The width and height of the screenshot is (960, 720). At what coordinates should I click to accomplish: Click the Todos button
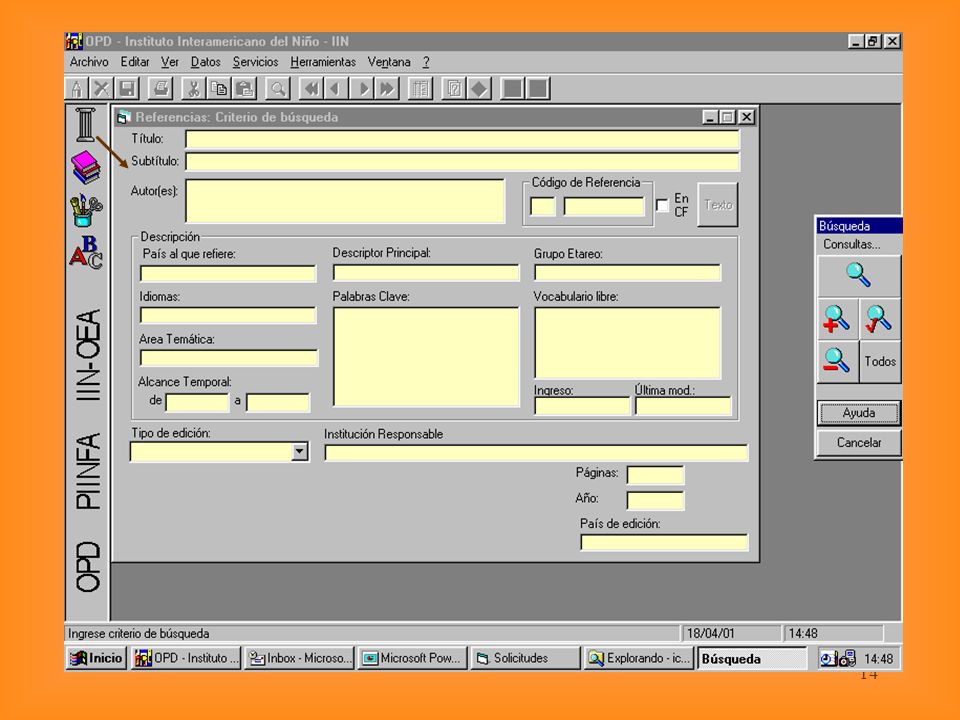pos(880,361)
